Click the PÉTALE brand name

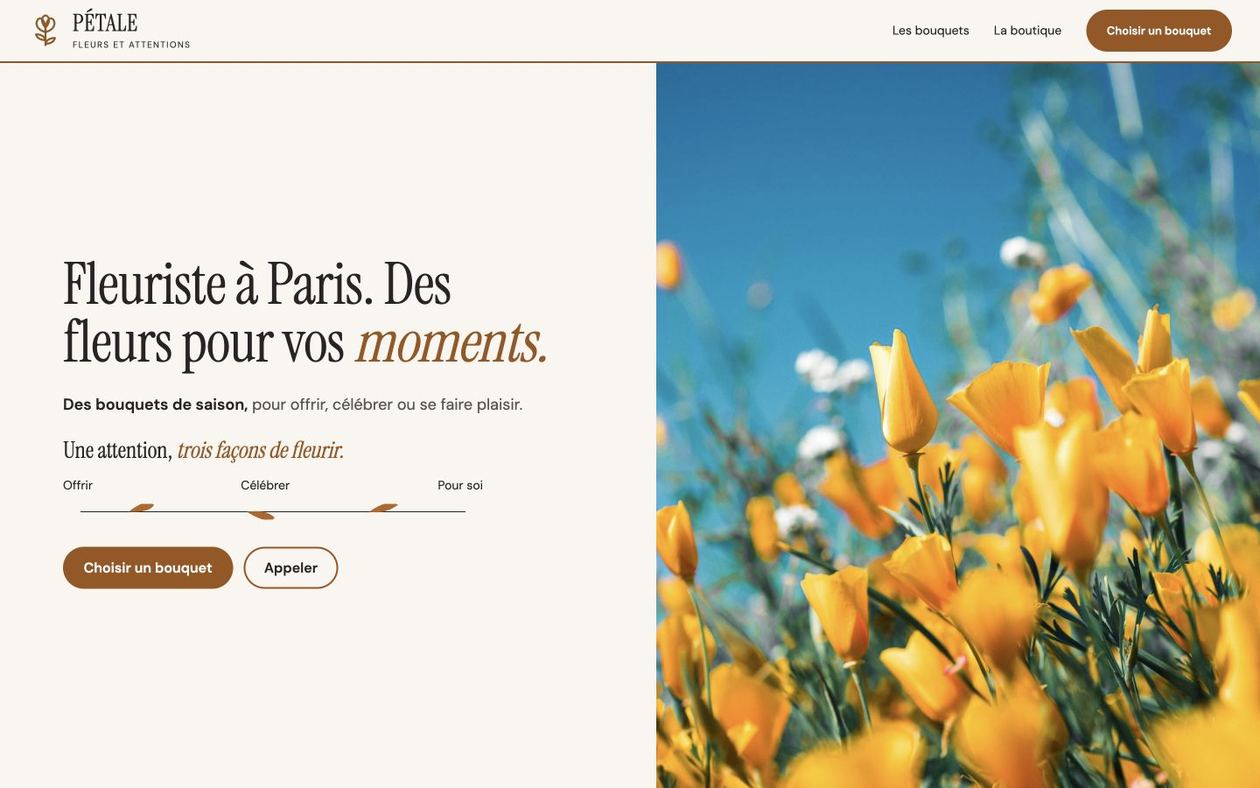[105, 22]
